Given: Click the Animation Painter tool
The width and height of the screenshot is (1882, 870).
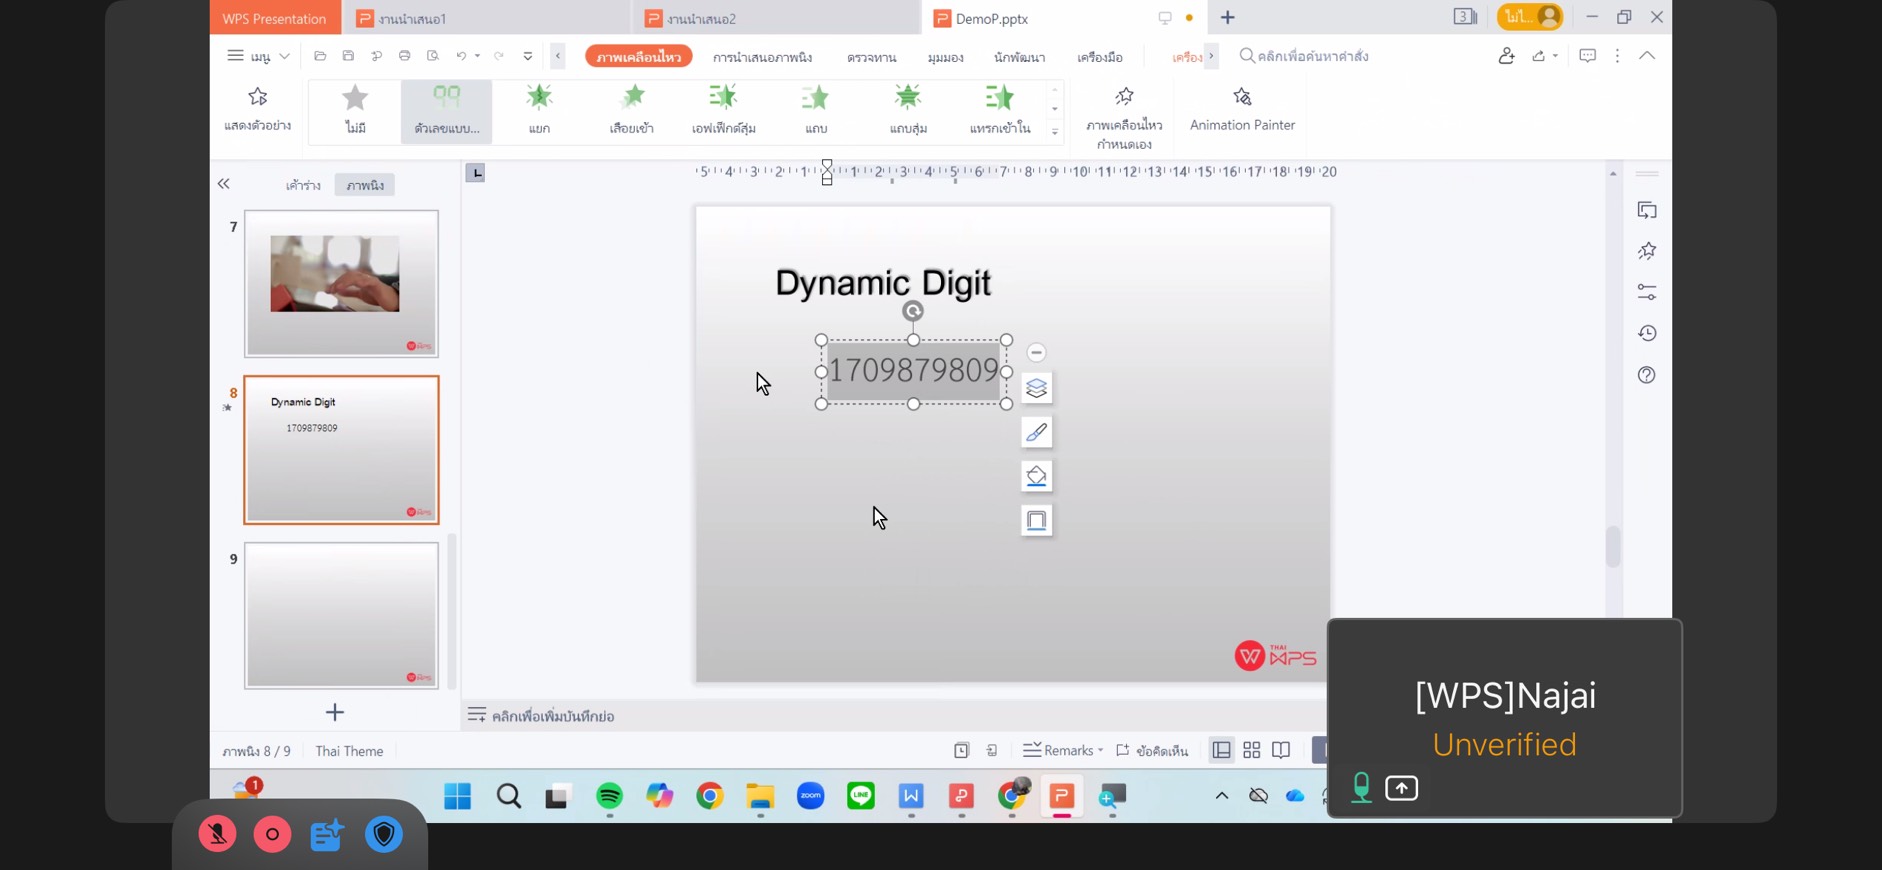Looking at the screenshot, I should pos(1241,108).
